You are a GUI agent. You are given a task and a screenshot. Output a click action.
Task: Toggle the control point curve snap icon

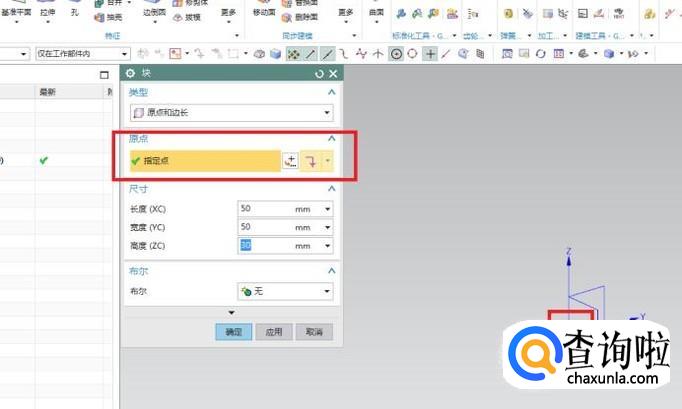344,54
